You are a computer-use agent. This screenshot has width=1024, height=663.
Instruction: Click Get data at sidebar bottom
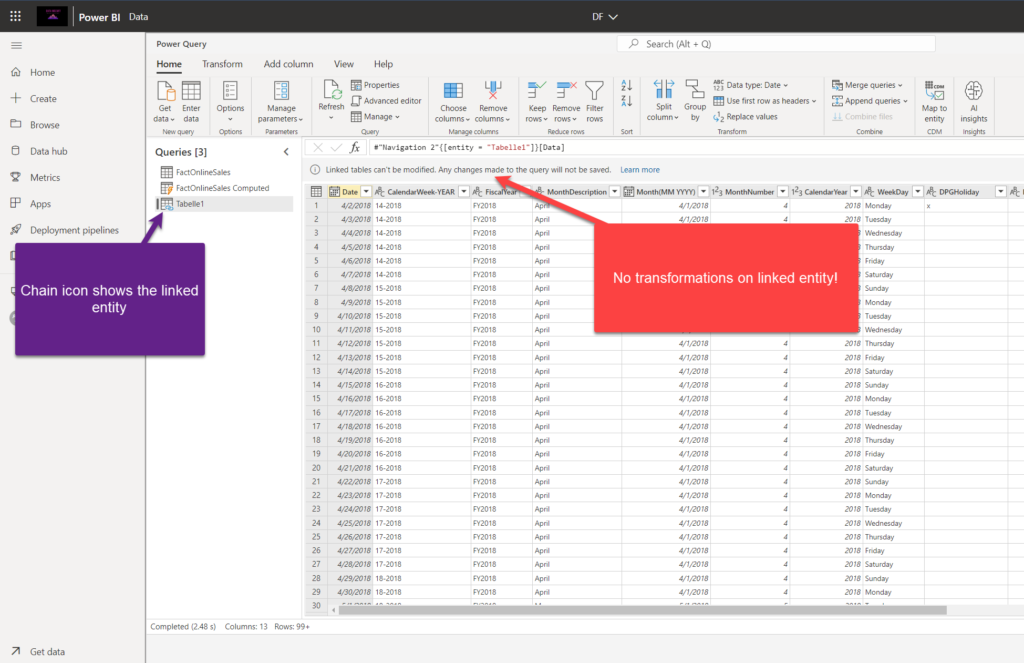point(47,651)
